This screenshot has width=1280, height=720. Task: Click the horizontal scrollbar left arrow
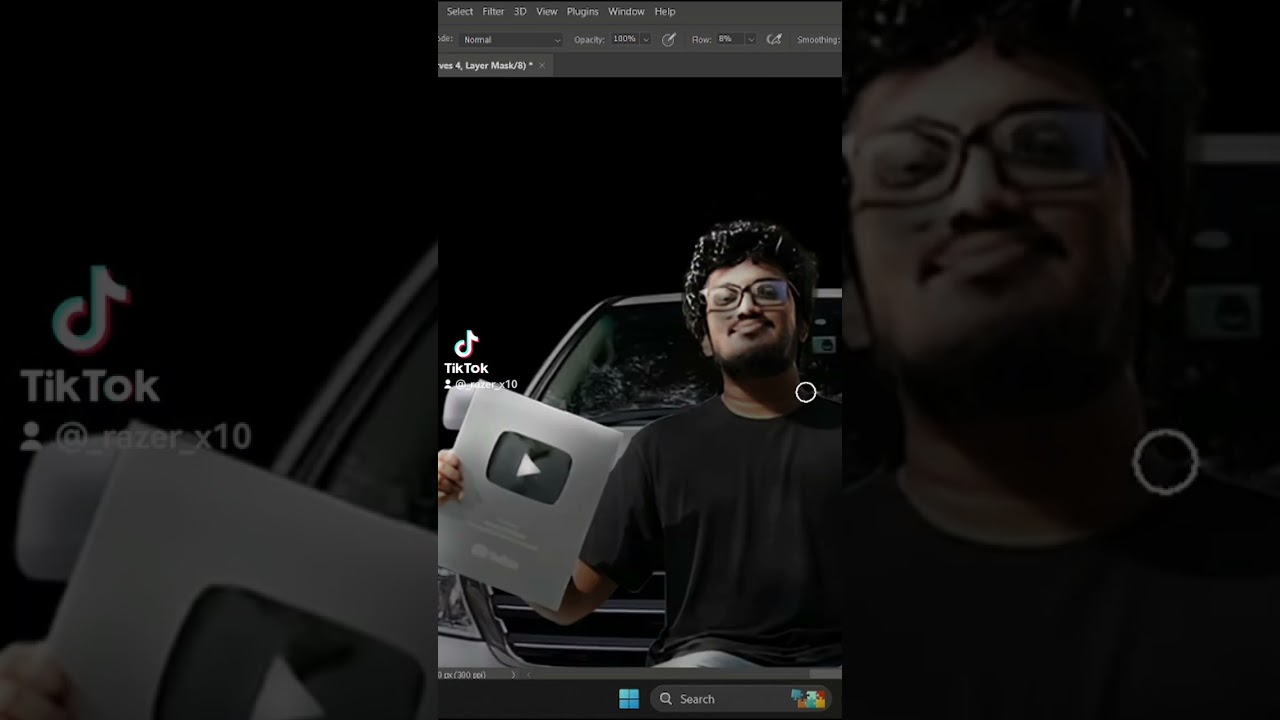point(527,675)
